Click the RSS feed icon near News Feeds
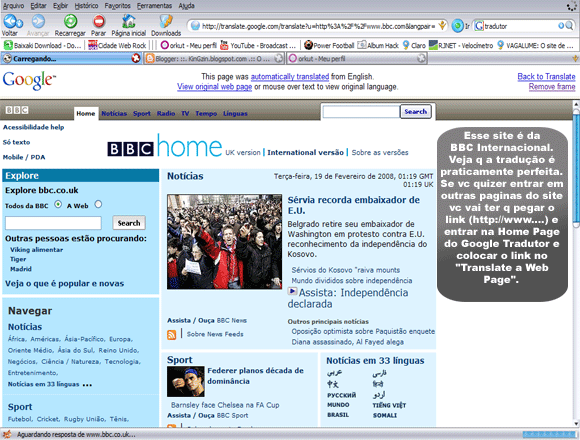Image resolution: width=580 pixels, height=440 pixels. coord(171,335)
